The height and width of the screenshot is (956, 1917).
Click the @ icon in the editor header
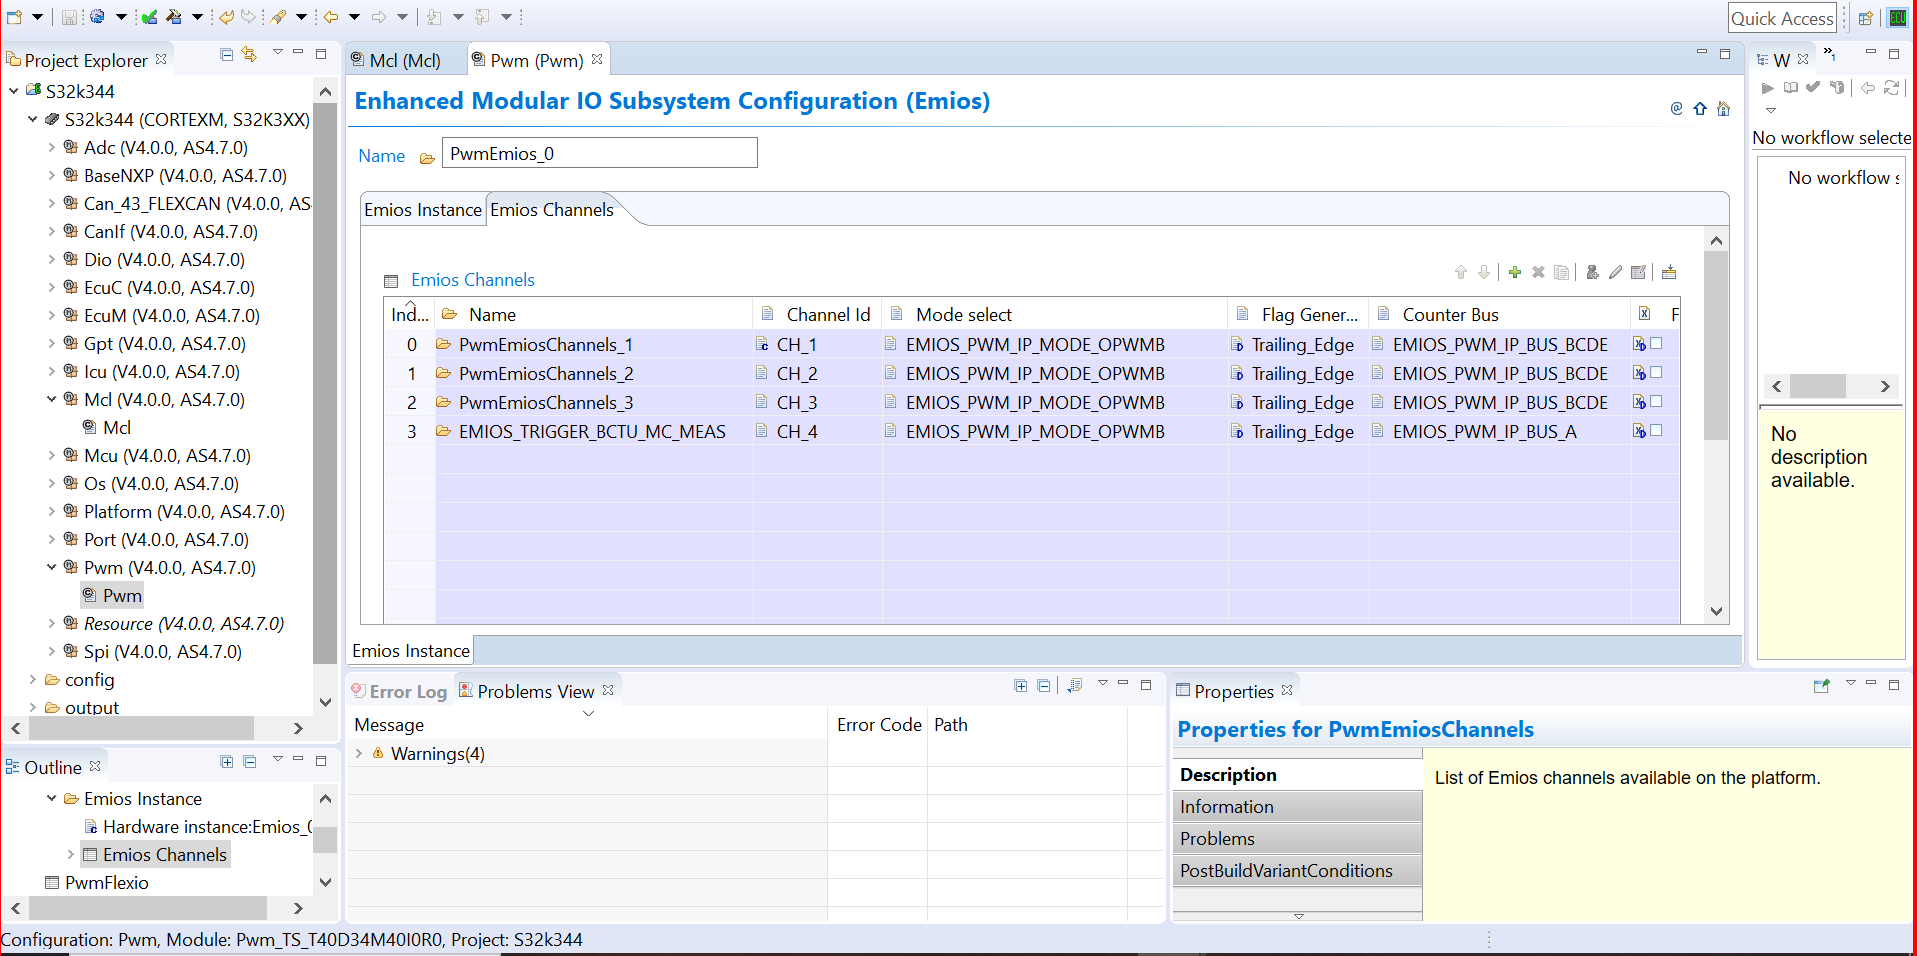coord(1677,108)
